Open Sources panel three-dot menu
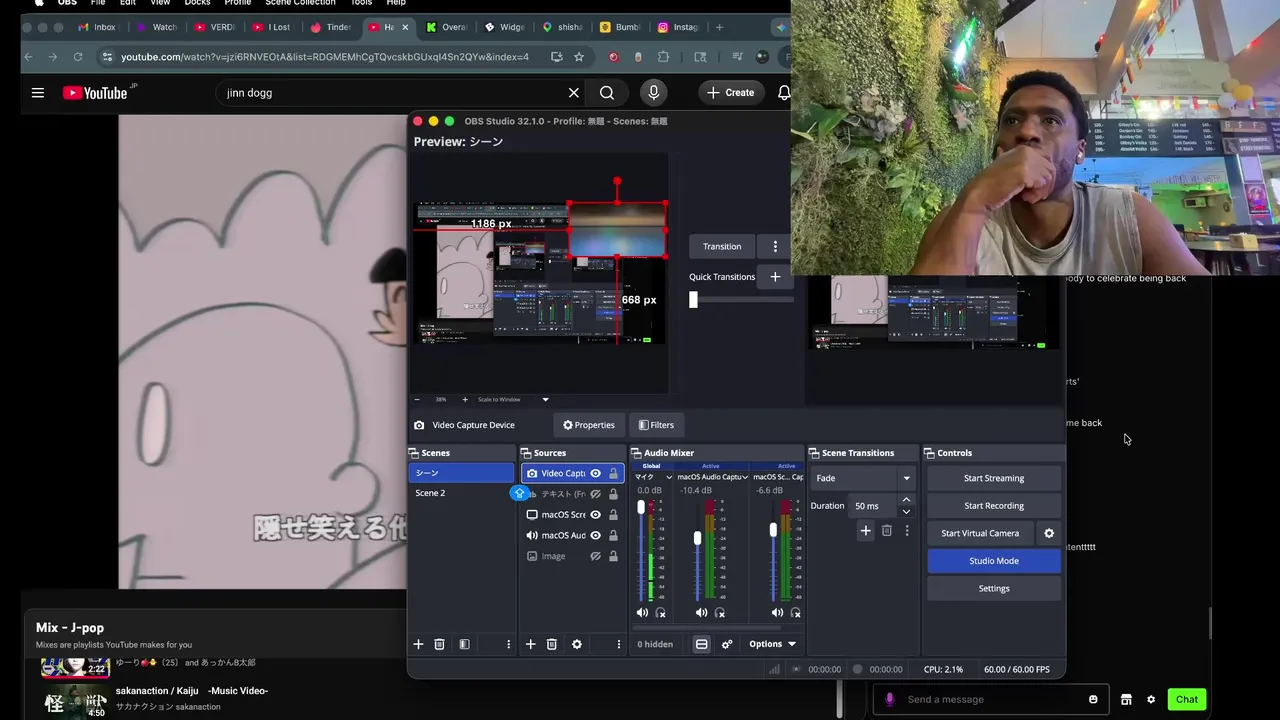 618,644
